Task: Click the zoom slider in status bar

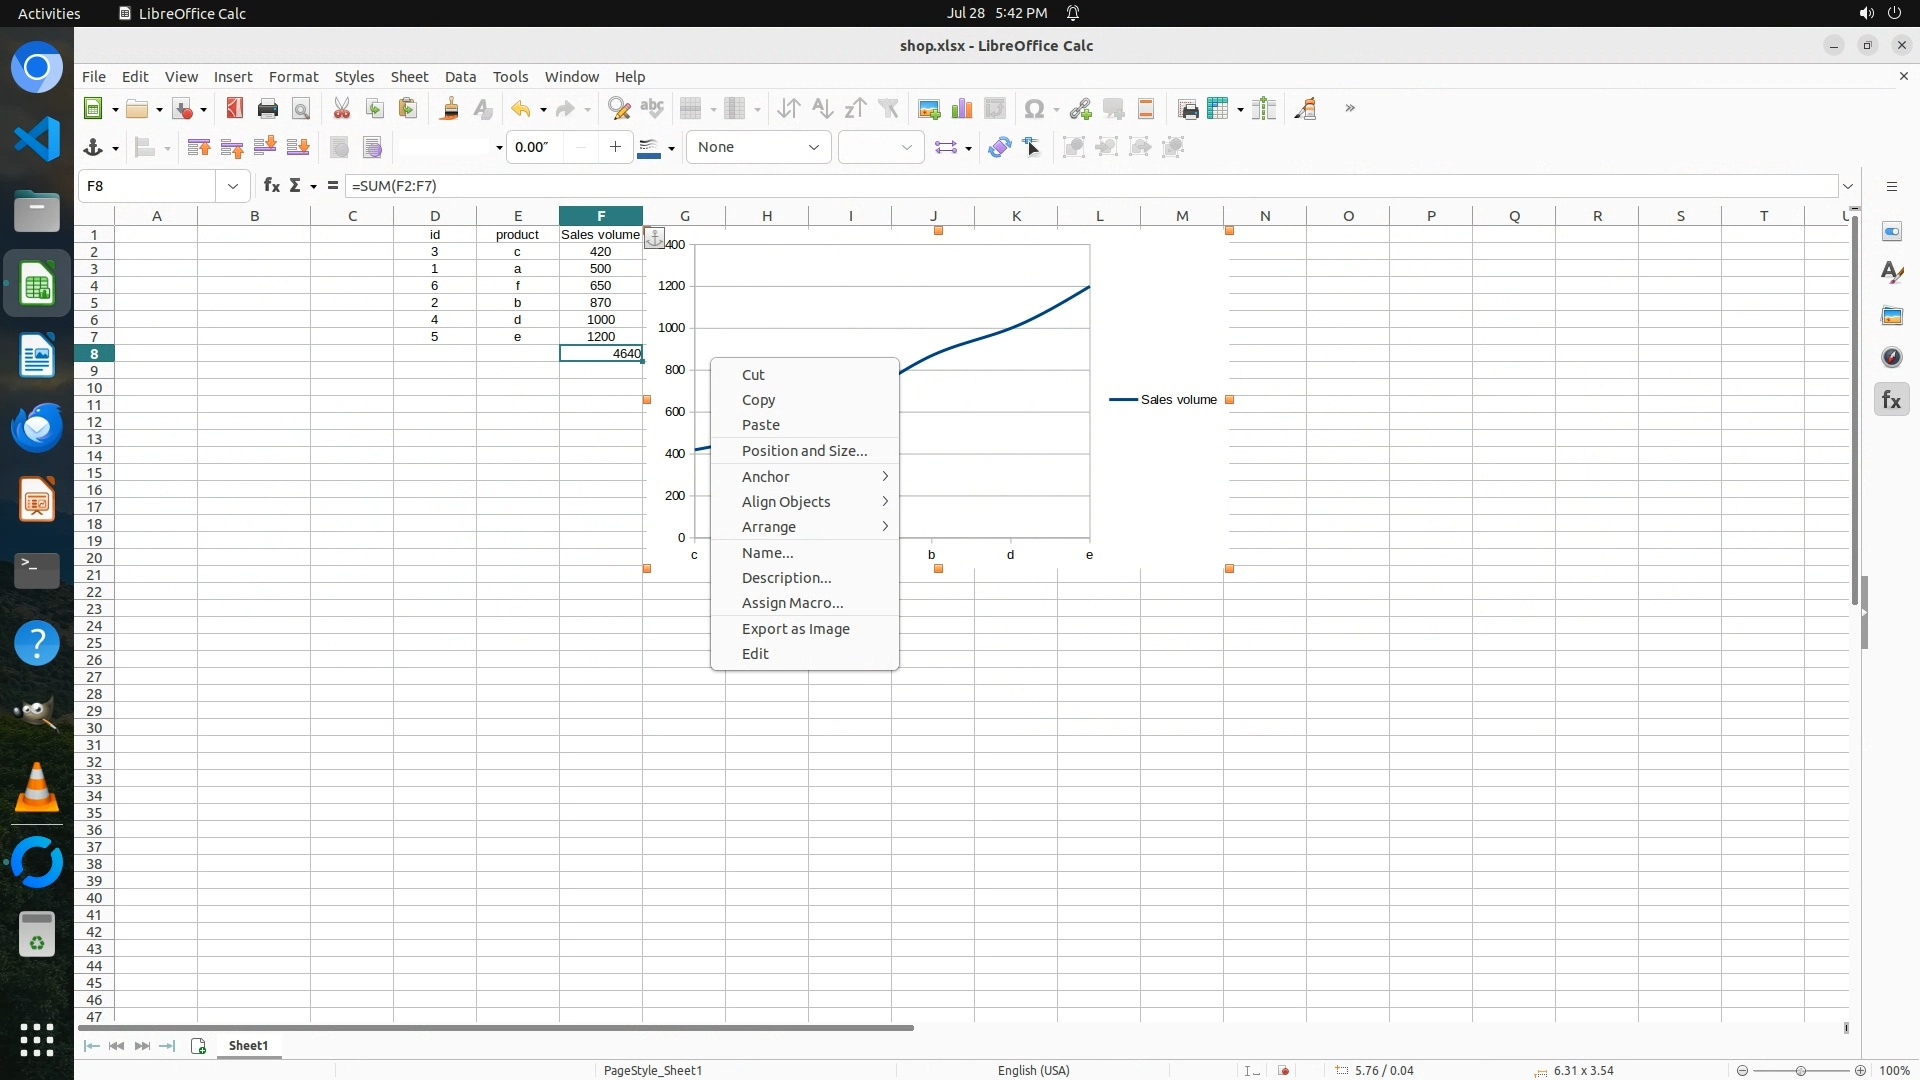Action: pos(1800,1070)
